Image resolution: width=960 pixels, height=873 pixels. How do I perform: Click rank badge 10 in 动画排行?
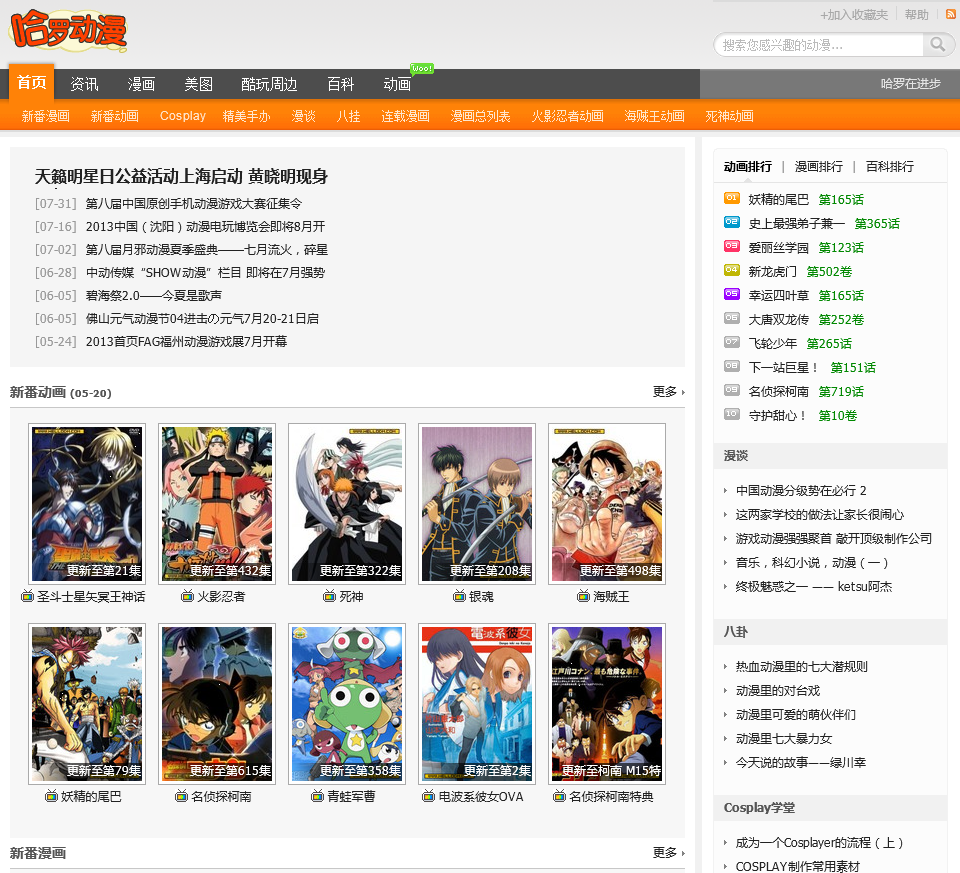pos(732,414)
